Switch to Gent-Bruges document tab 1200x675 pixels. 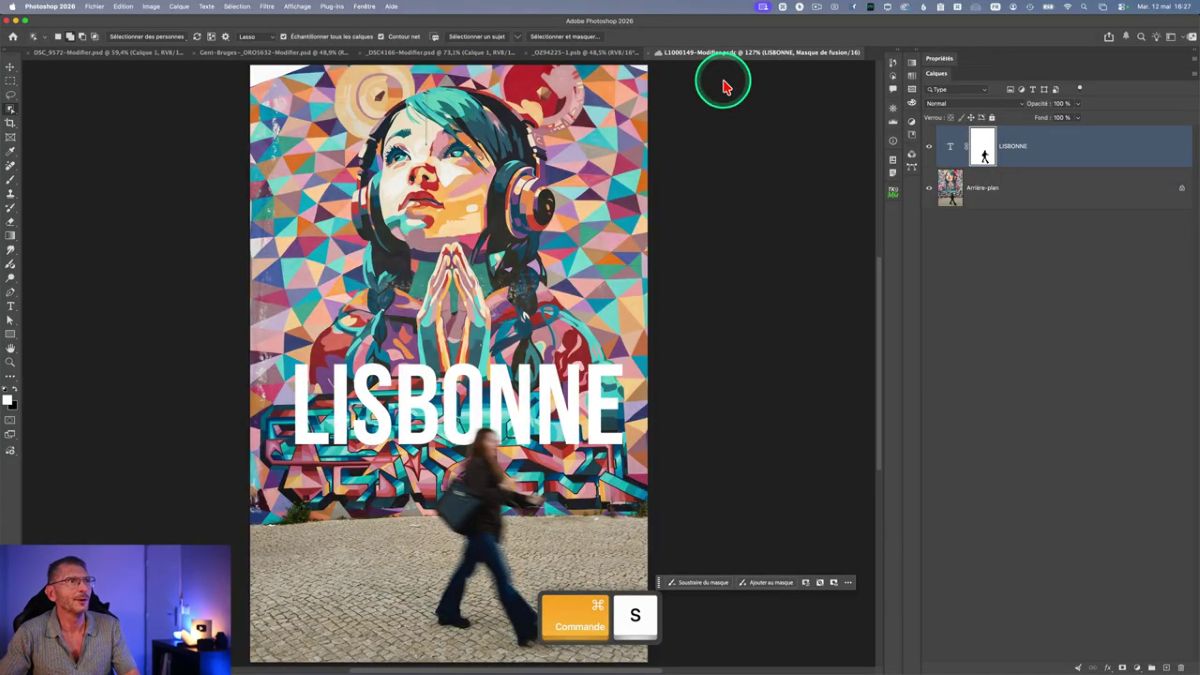coord(273,52)
